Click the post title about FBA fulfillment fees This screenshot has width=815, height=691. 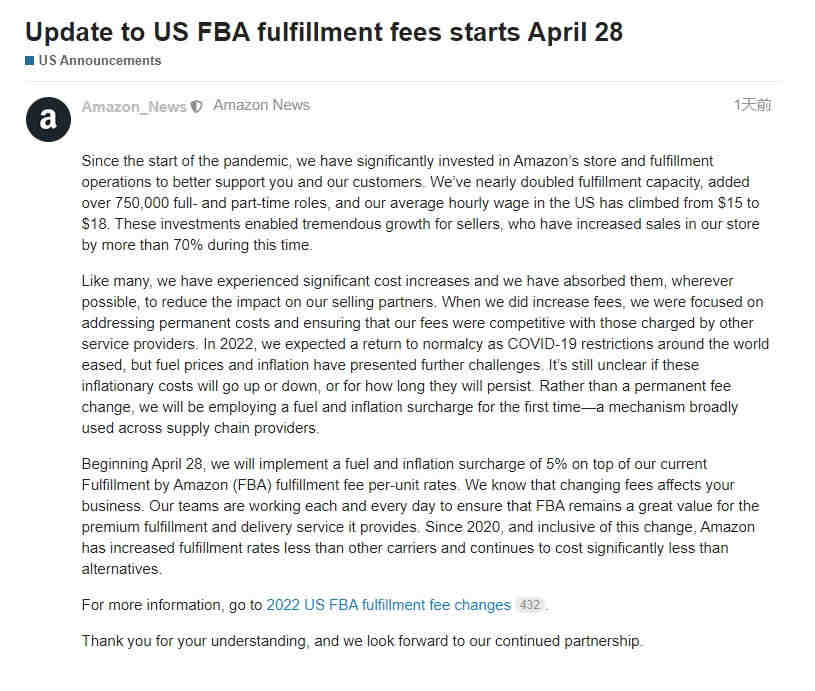pyautogui.click(x=324, y=32)
